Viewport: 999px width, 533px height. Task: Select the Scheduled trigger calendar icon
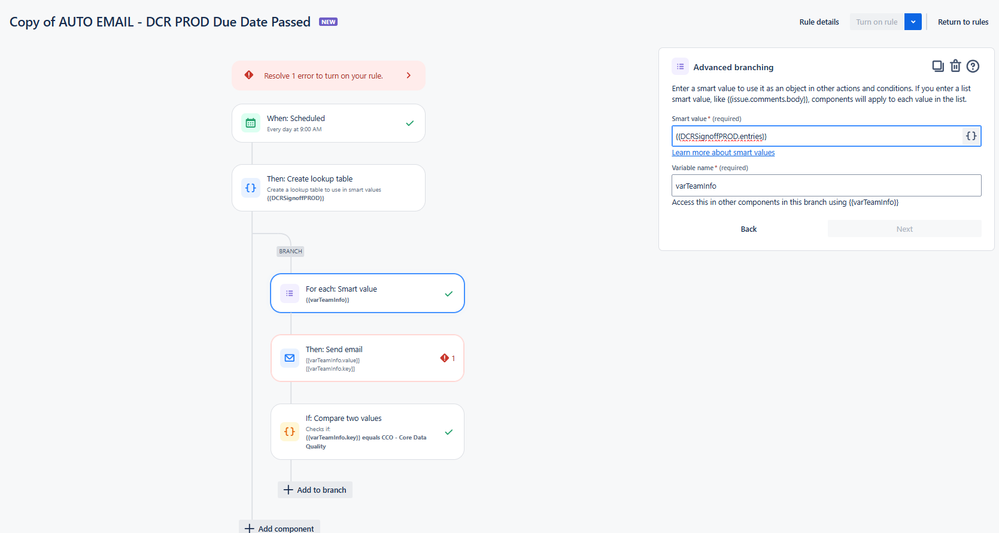[250, 123]
